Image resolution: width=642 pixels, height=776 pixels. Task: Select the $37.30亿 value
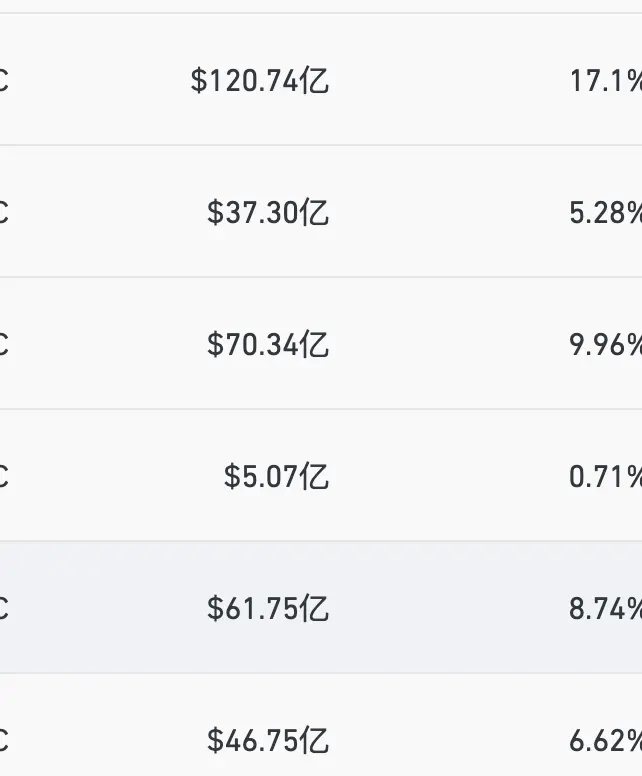(268, 213)
